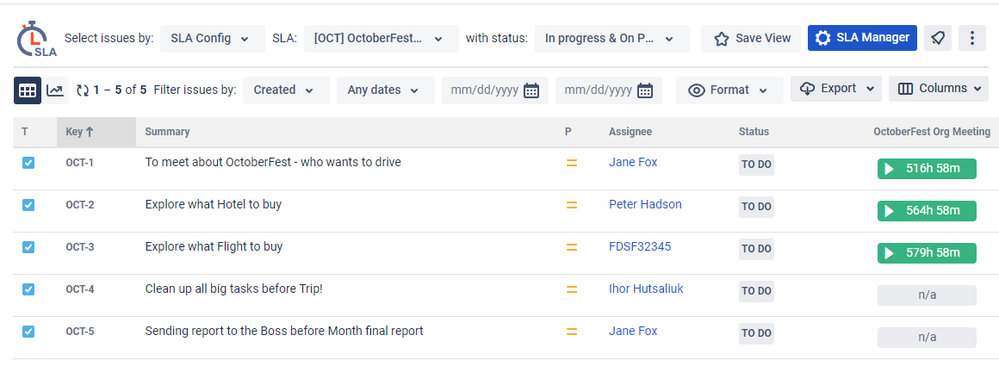Click the refresh issues icon
999x379 pixels.
coord(82,90)
